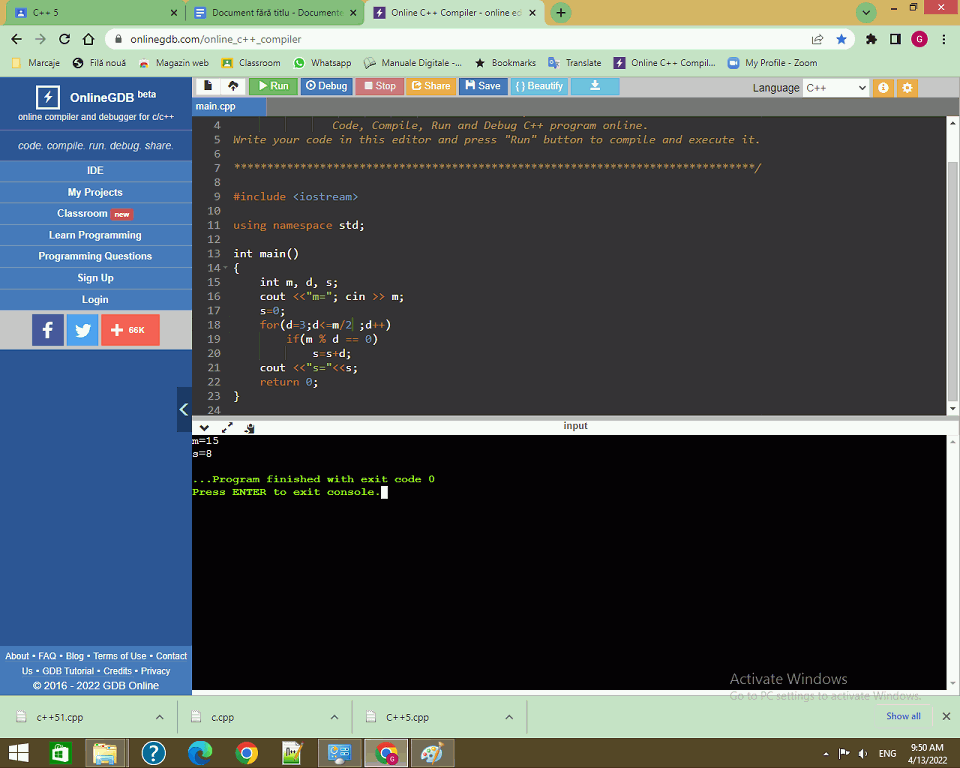
Task: Collapse the left sidebar with arrow
Action: 184,409
